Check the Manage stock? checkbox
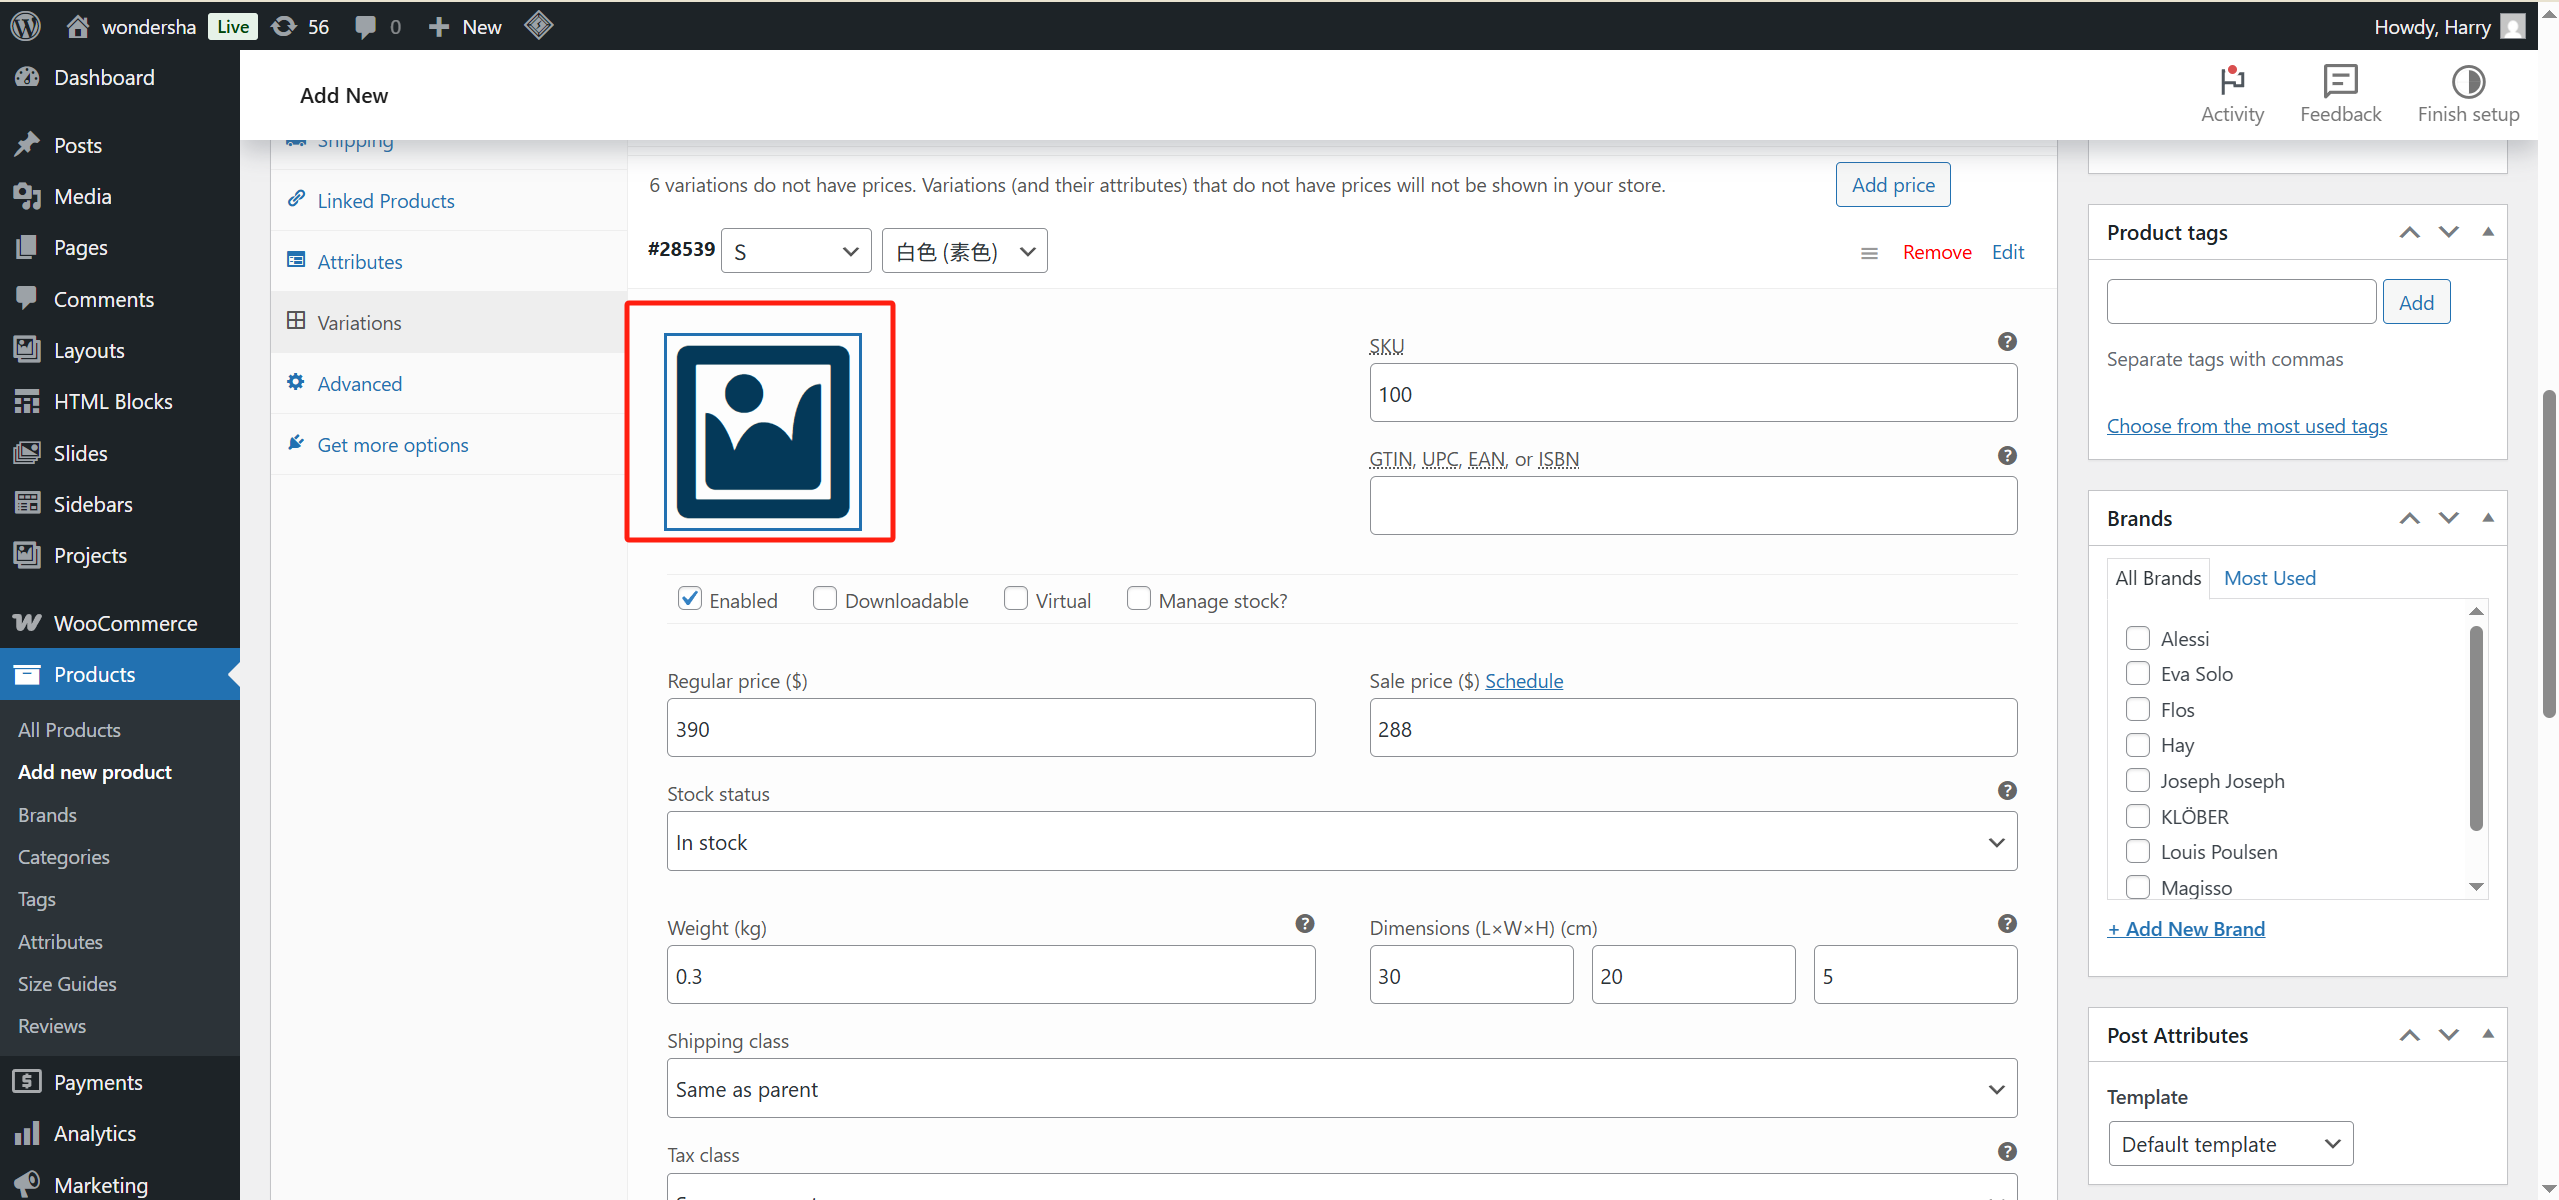Viewport: 2559px width, 1200px height. pyautogui.click(x=1138, y=599)
